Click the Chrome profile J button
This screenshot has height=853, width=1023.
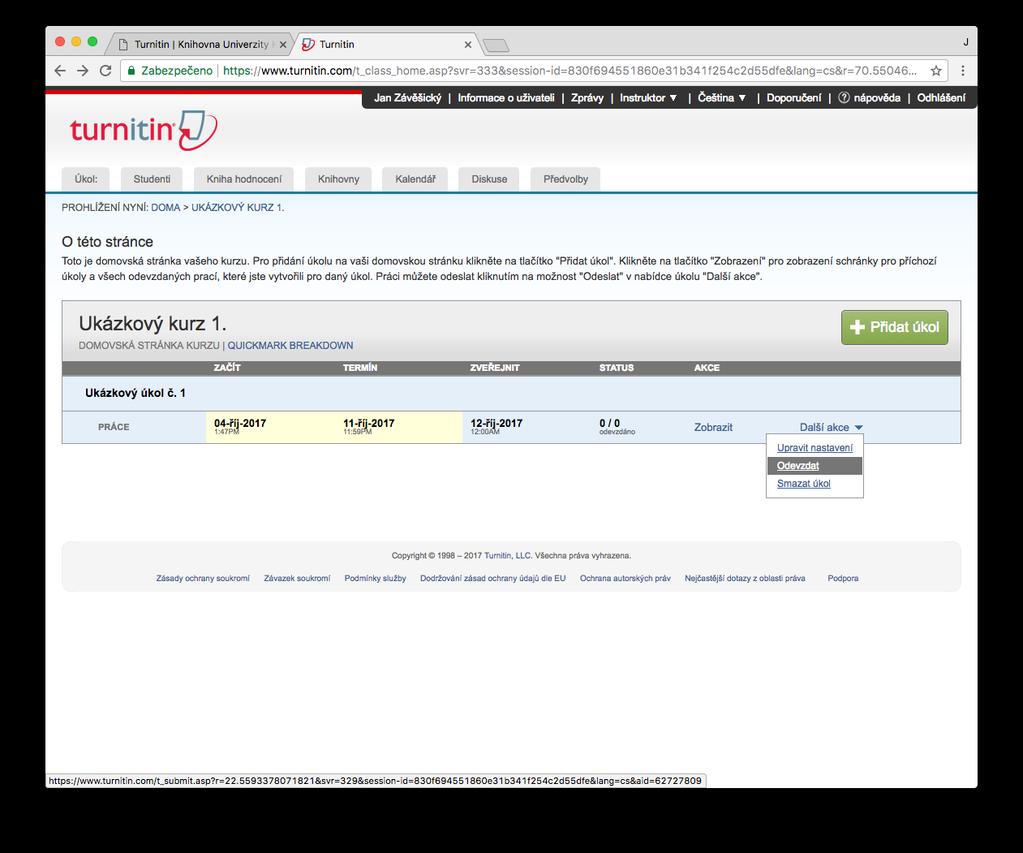966,42
